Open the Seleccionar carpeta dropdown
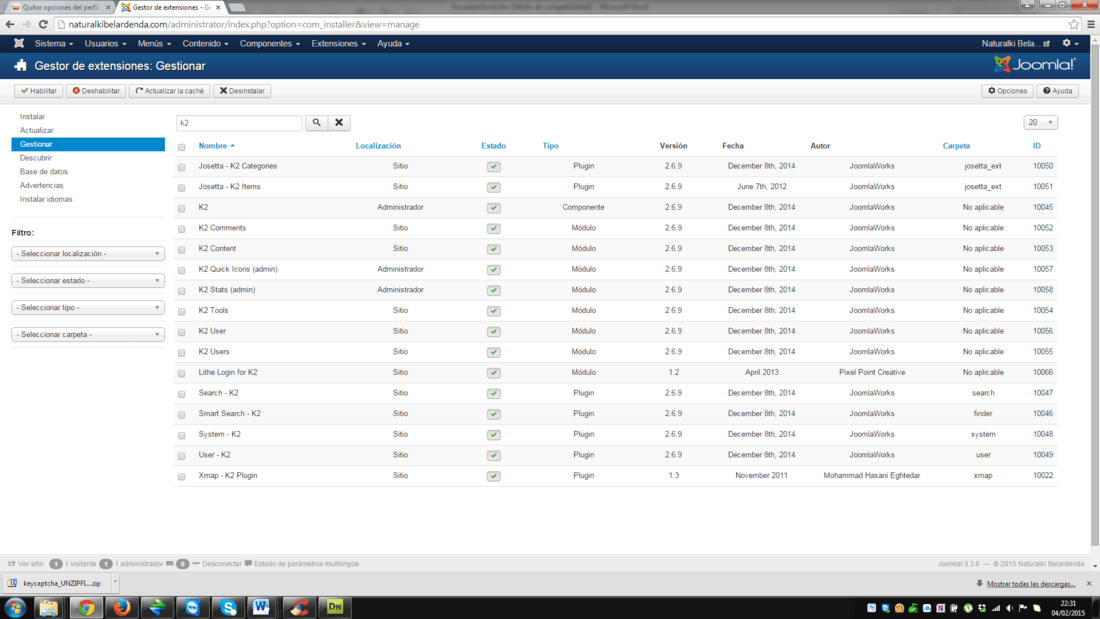1100x619 pixels. 88,334
